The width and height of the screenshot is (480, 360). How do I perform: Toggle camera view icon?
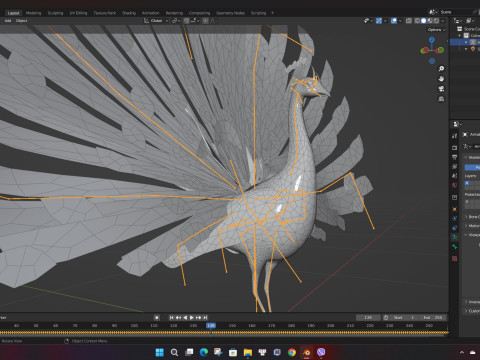(x=441, y=89)
